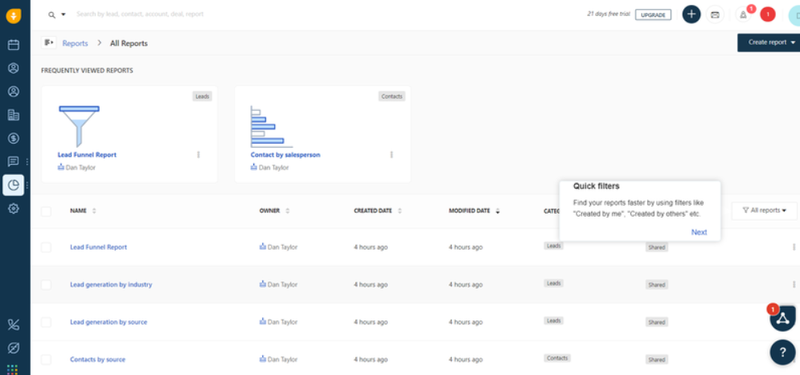Open the All reports filter dropdown
This screenshot has width=800, height=375.
tap(764, 210)
